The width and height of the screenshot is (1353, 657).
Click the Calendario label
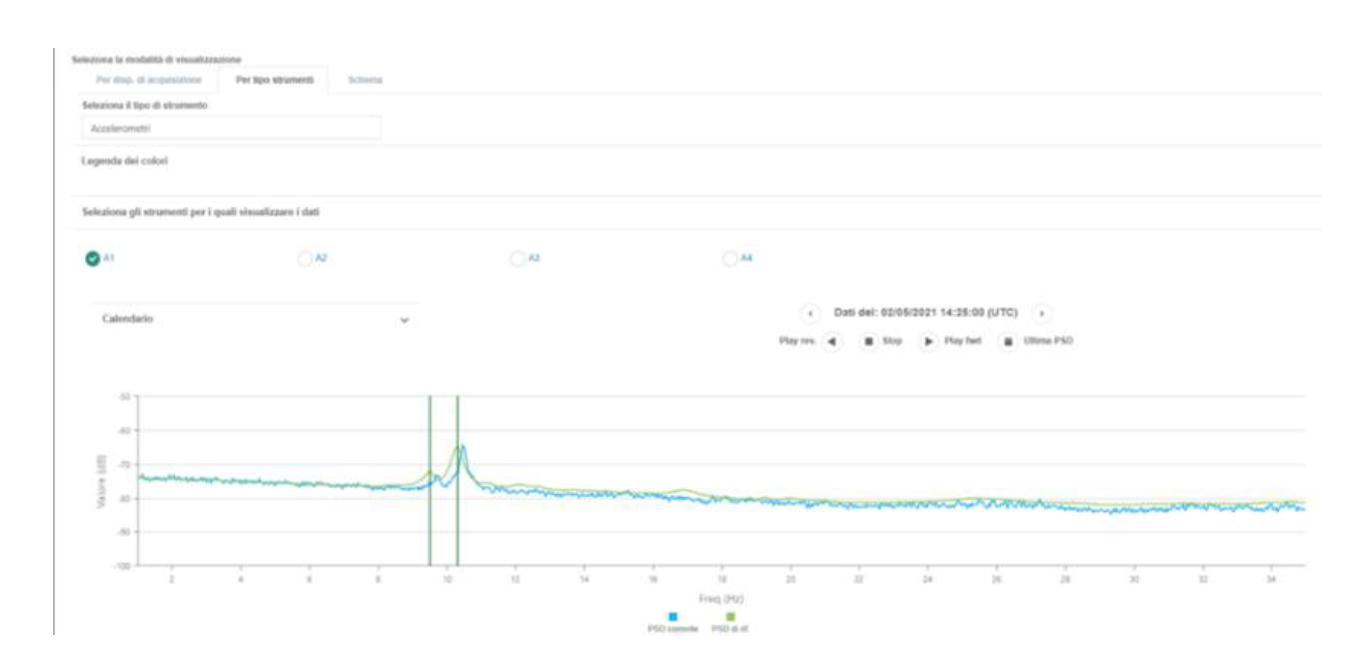pos(127,319)
